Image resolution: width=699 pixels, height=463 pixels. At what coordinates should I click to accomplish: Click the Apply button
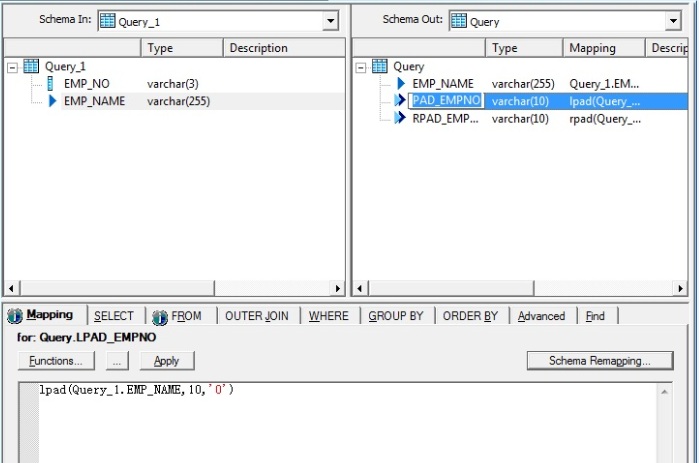click(x=167, y=361)
